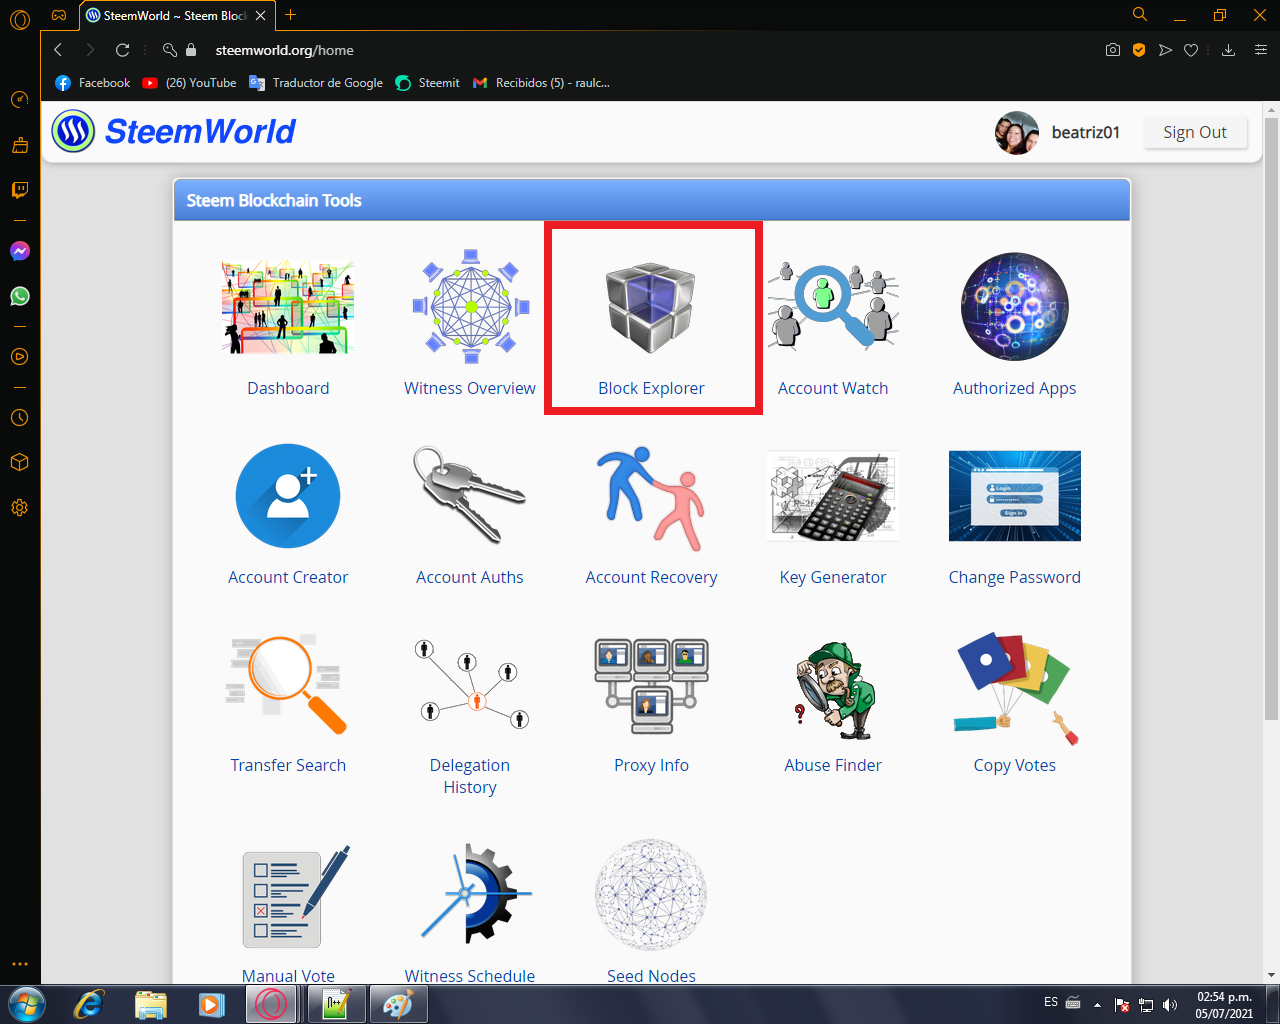Open the Account Watch magnifier icon
Screen dimensions: 1280x1024
coord(833,307)
